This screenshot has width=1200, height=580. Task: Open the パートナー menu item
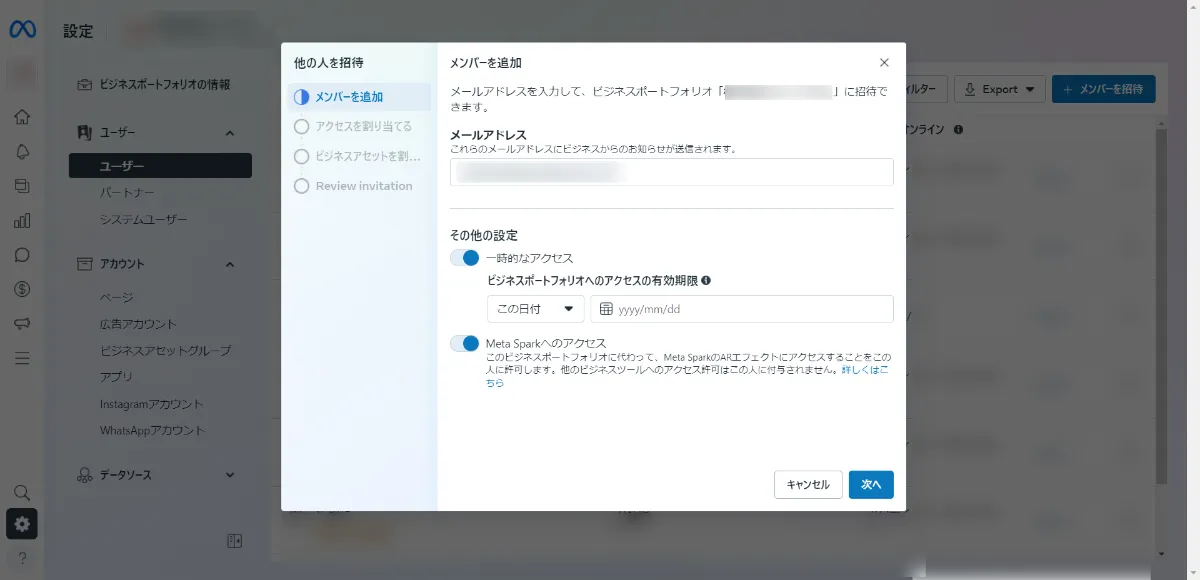[127, 192]
